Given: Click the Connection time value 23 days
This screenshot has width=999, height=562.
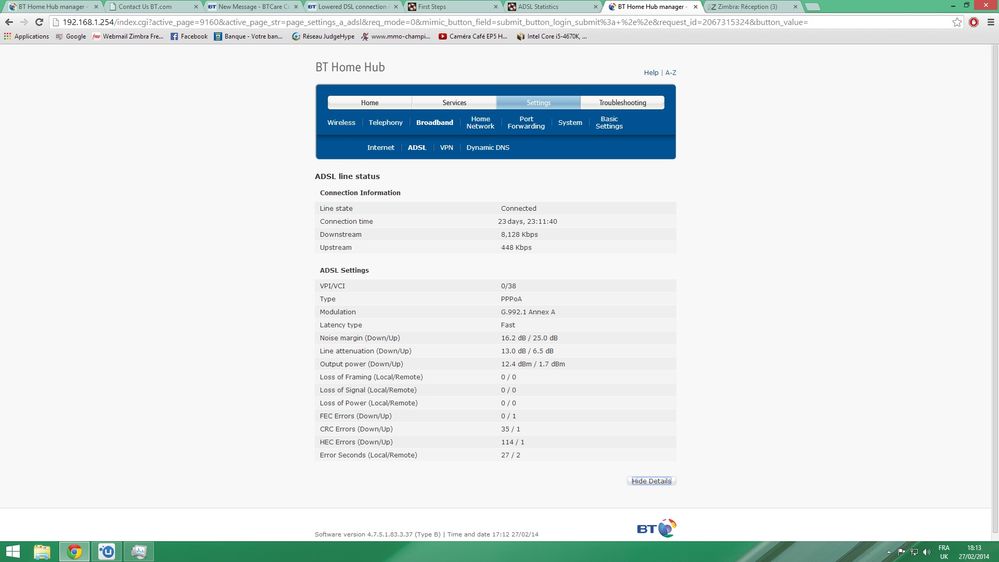Looking at the screenshot, I should point(528,222).
